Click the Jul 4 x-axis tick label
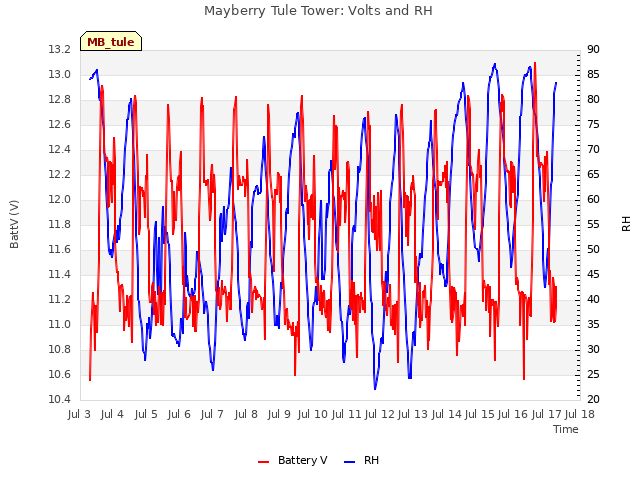Image resolution: width=640 pixels, height=480 pixels. 112,414
